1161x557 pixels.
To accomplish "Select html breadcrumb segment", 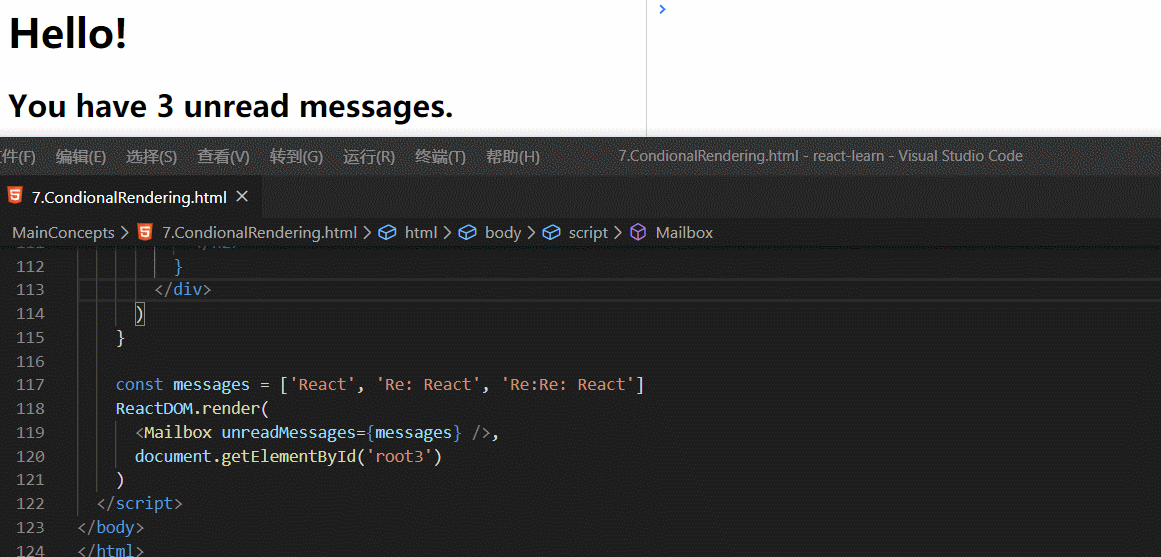I will [421, 233].
